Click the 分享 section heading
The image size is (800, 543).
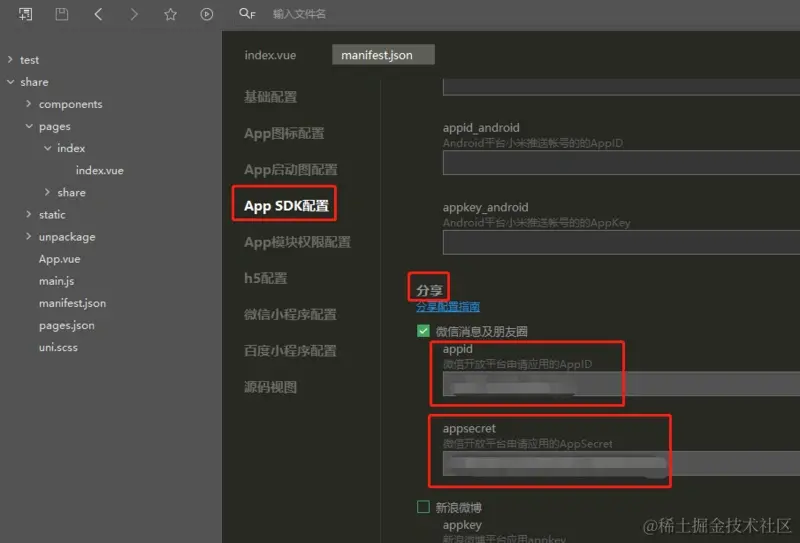pyautogui.click(x=429, y=290)
